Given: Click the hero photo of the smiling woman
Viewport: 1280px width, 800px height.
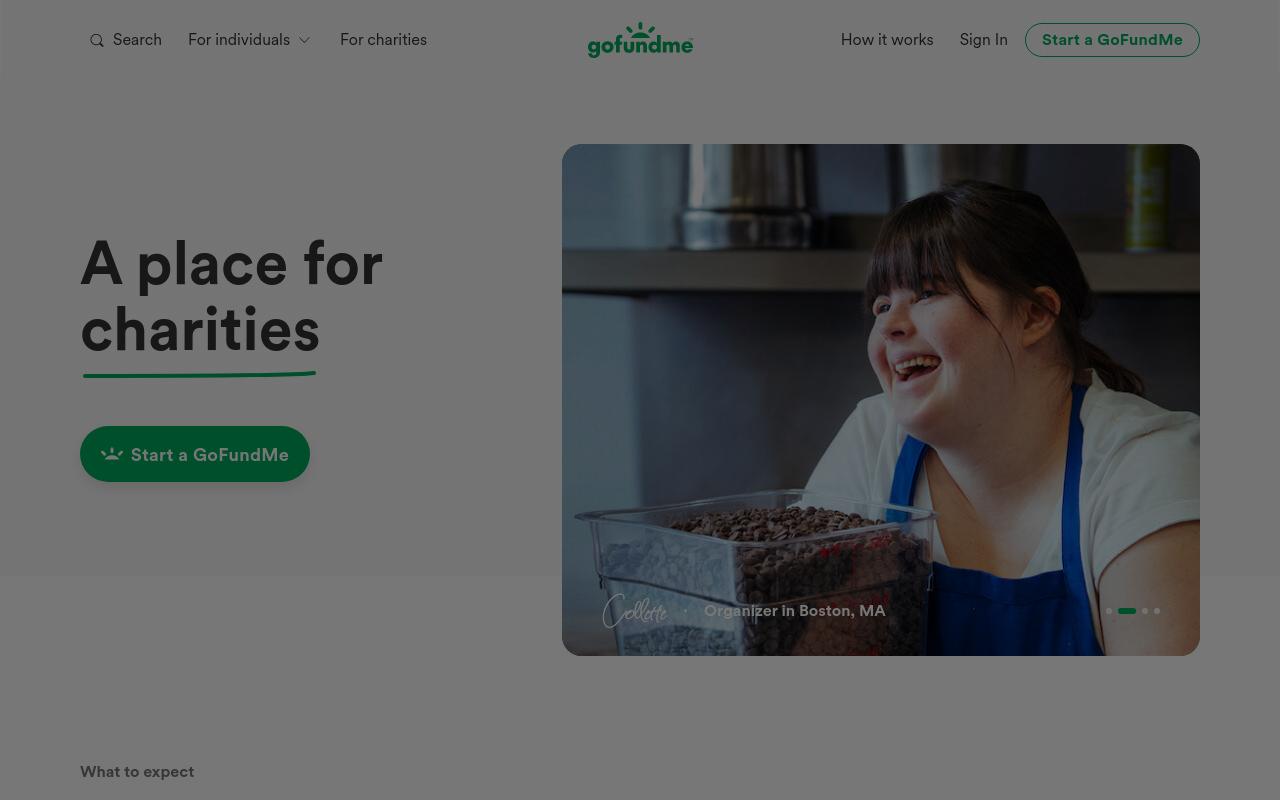Looking at the screenshot, I should click(x=881, y=400).
